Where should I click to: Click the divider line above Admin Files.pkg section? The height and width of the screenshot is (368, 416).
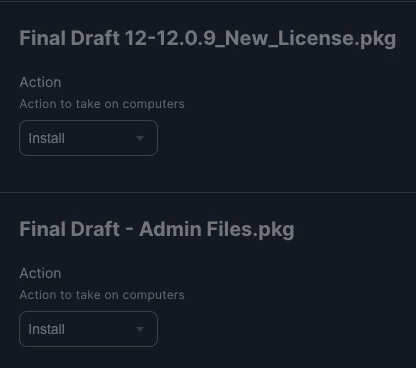tap(208, 192)
